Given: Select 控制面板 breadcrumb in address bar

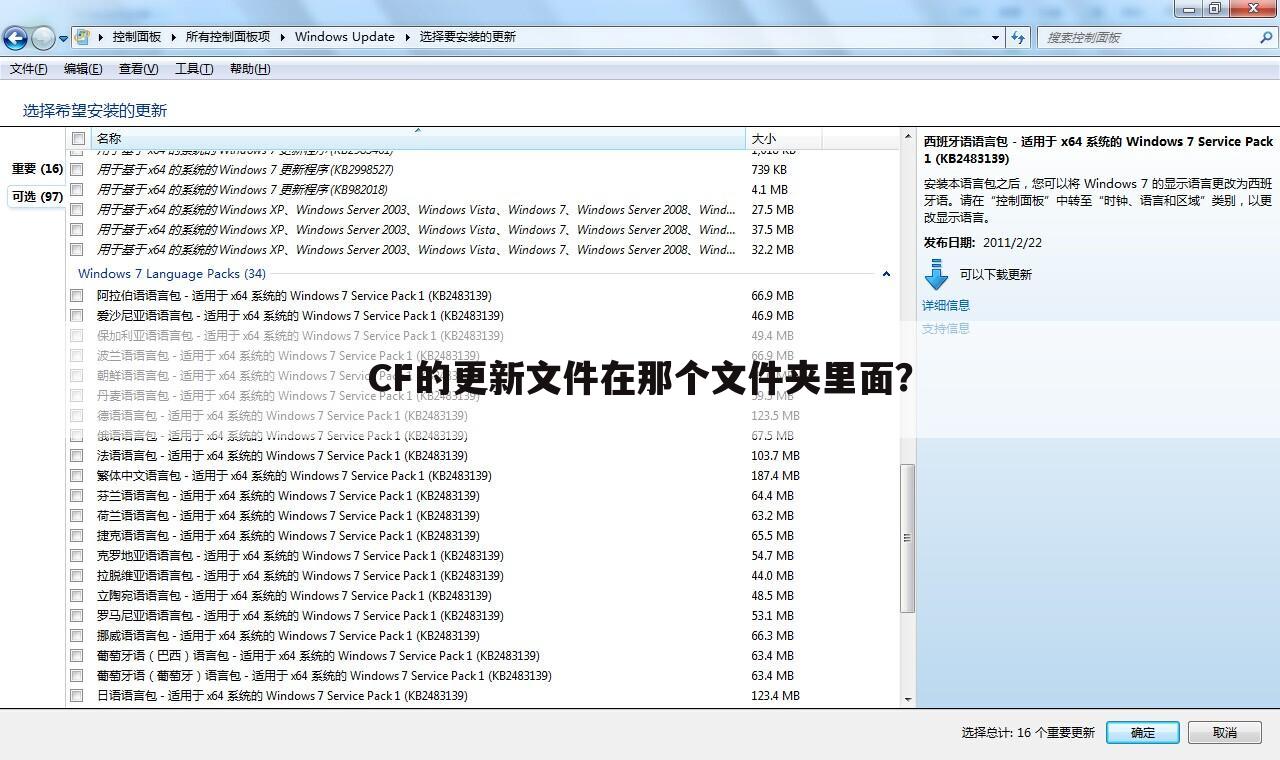Looking at the screenshot, I should (136, 37).
